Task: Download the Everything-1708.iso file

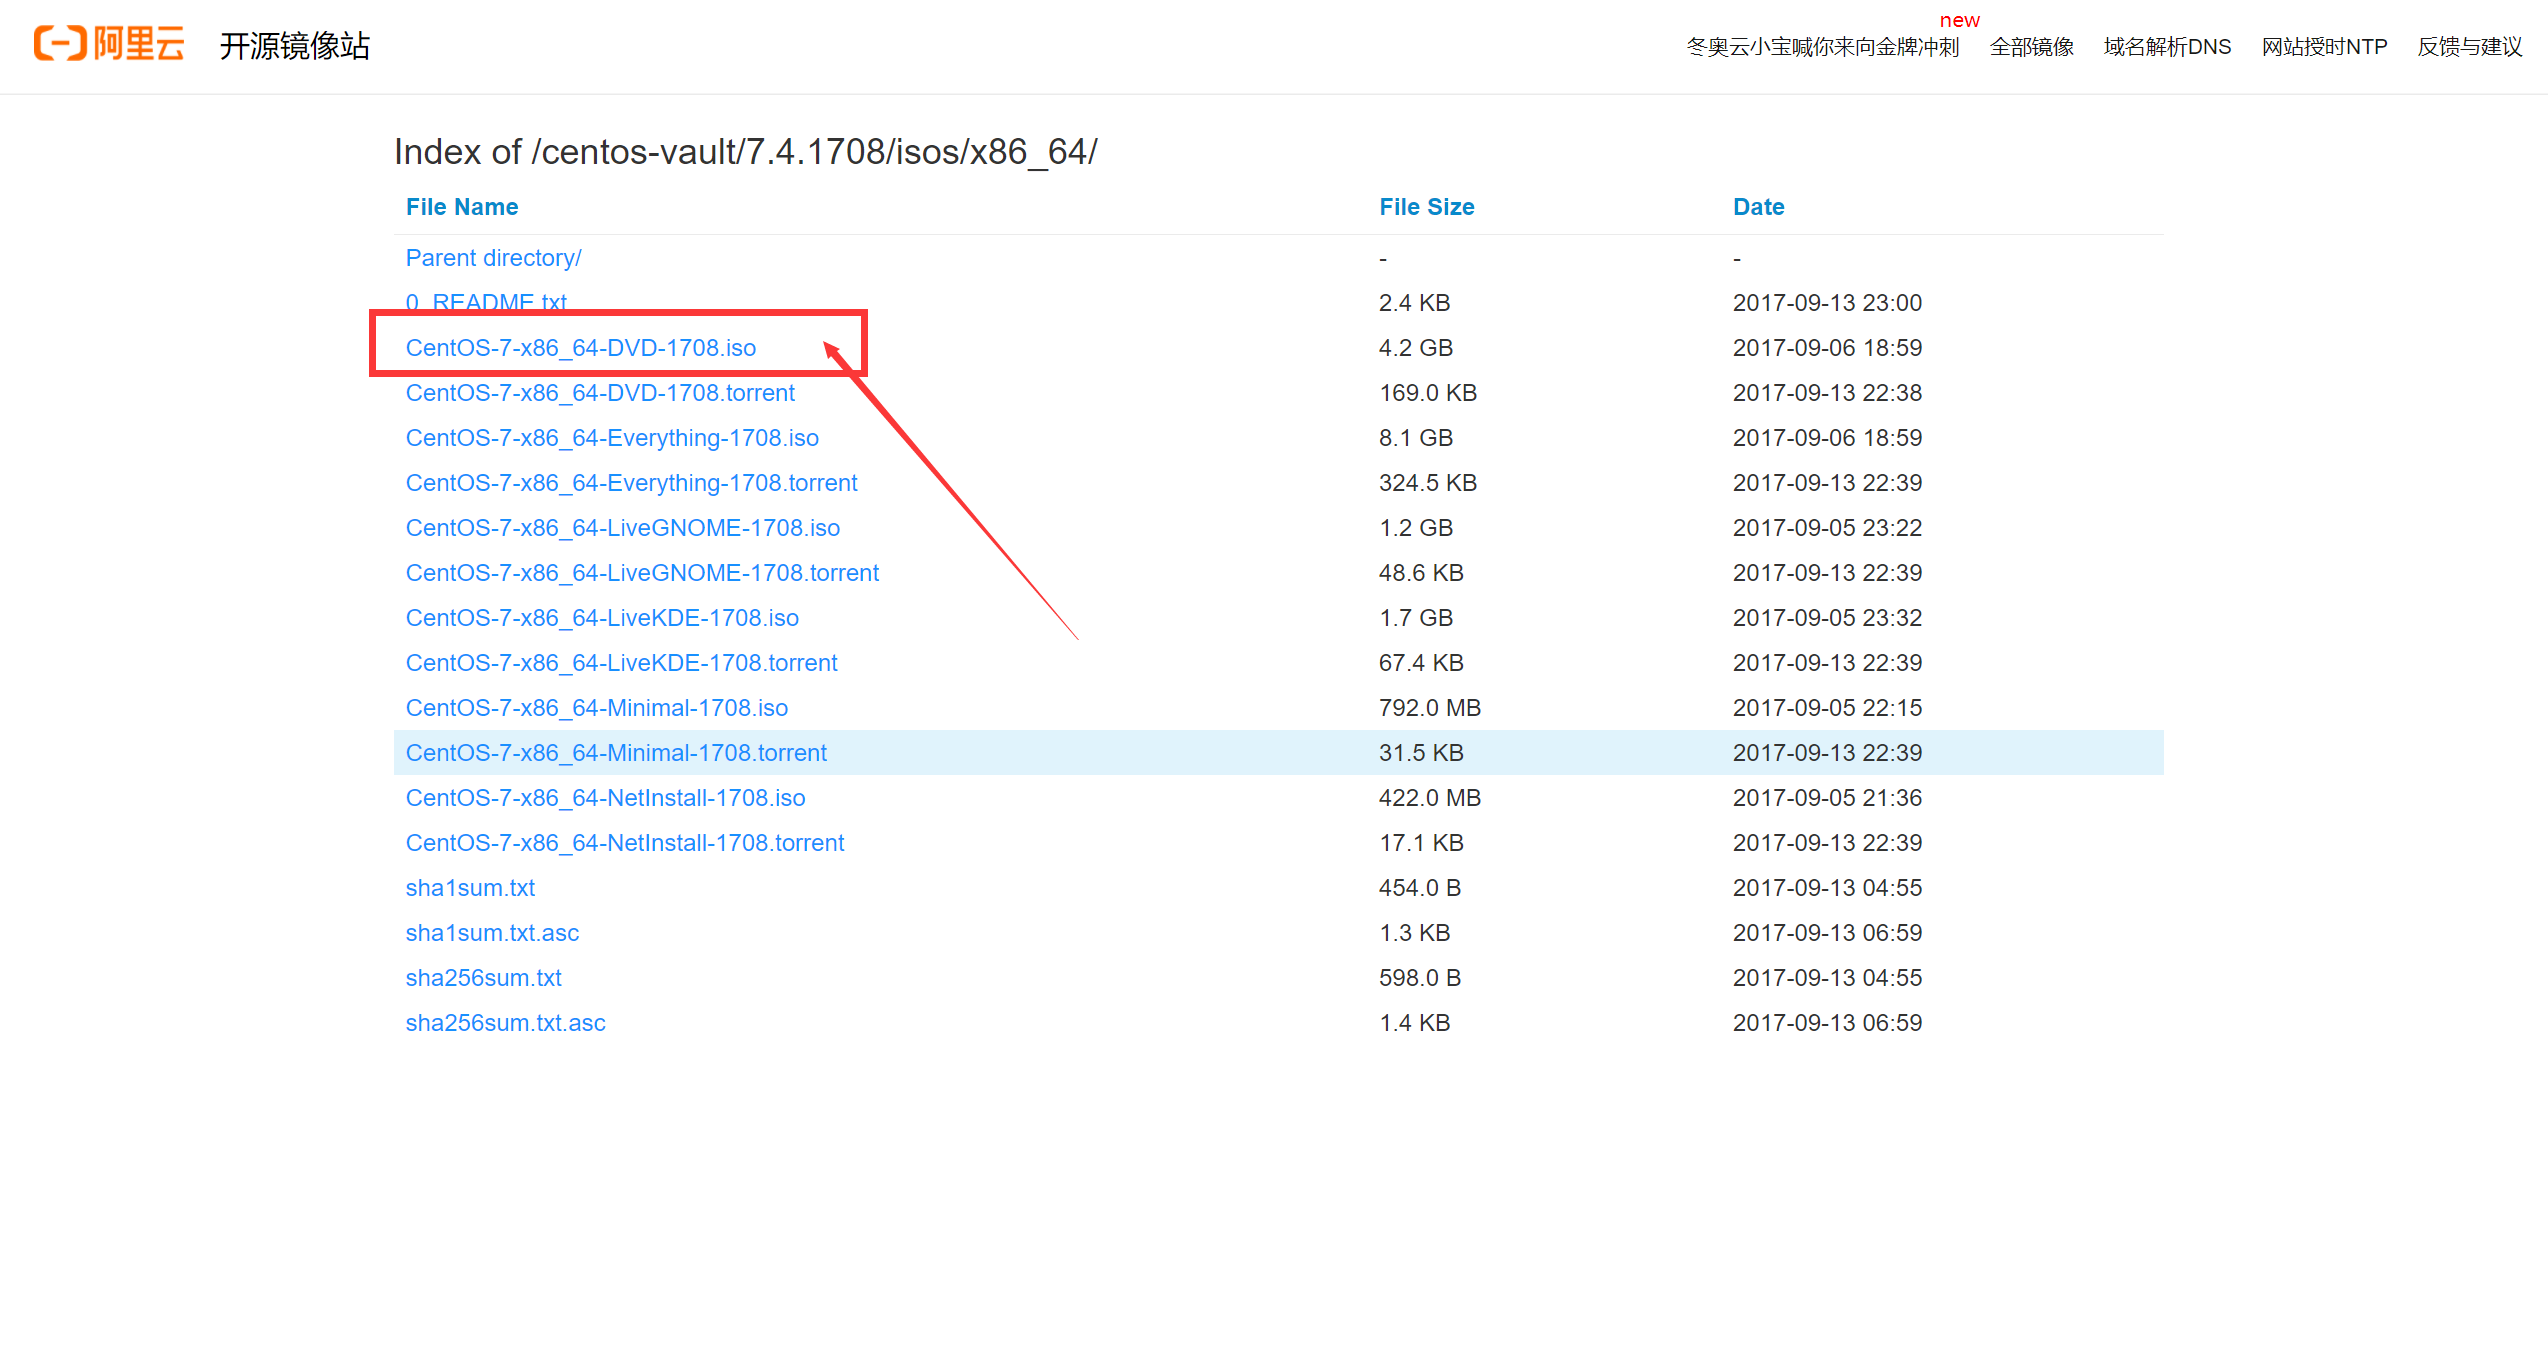Action: (x=612, y=438)
